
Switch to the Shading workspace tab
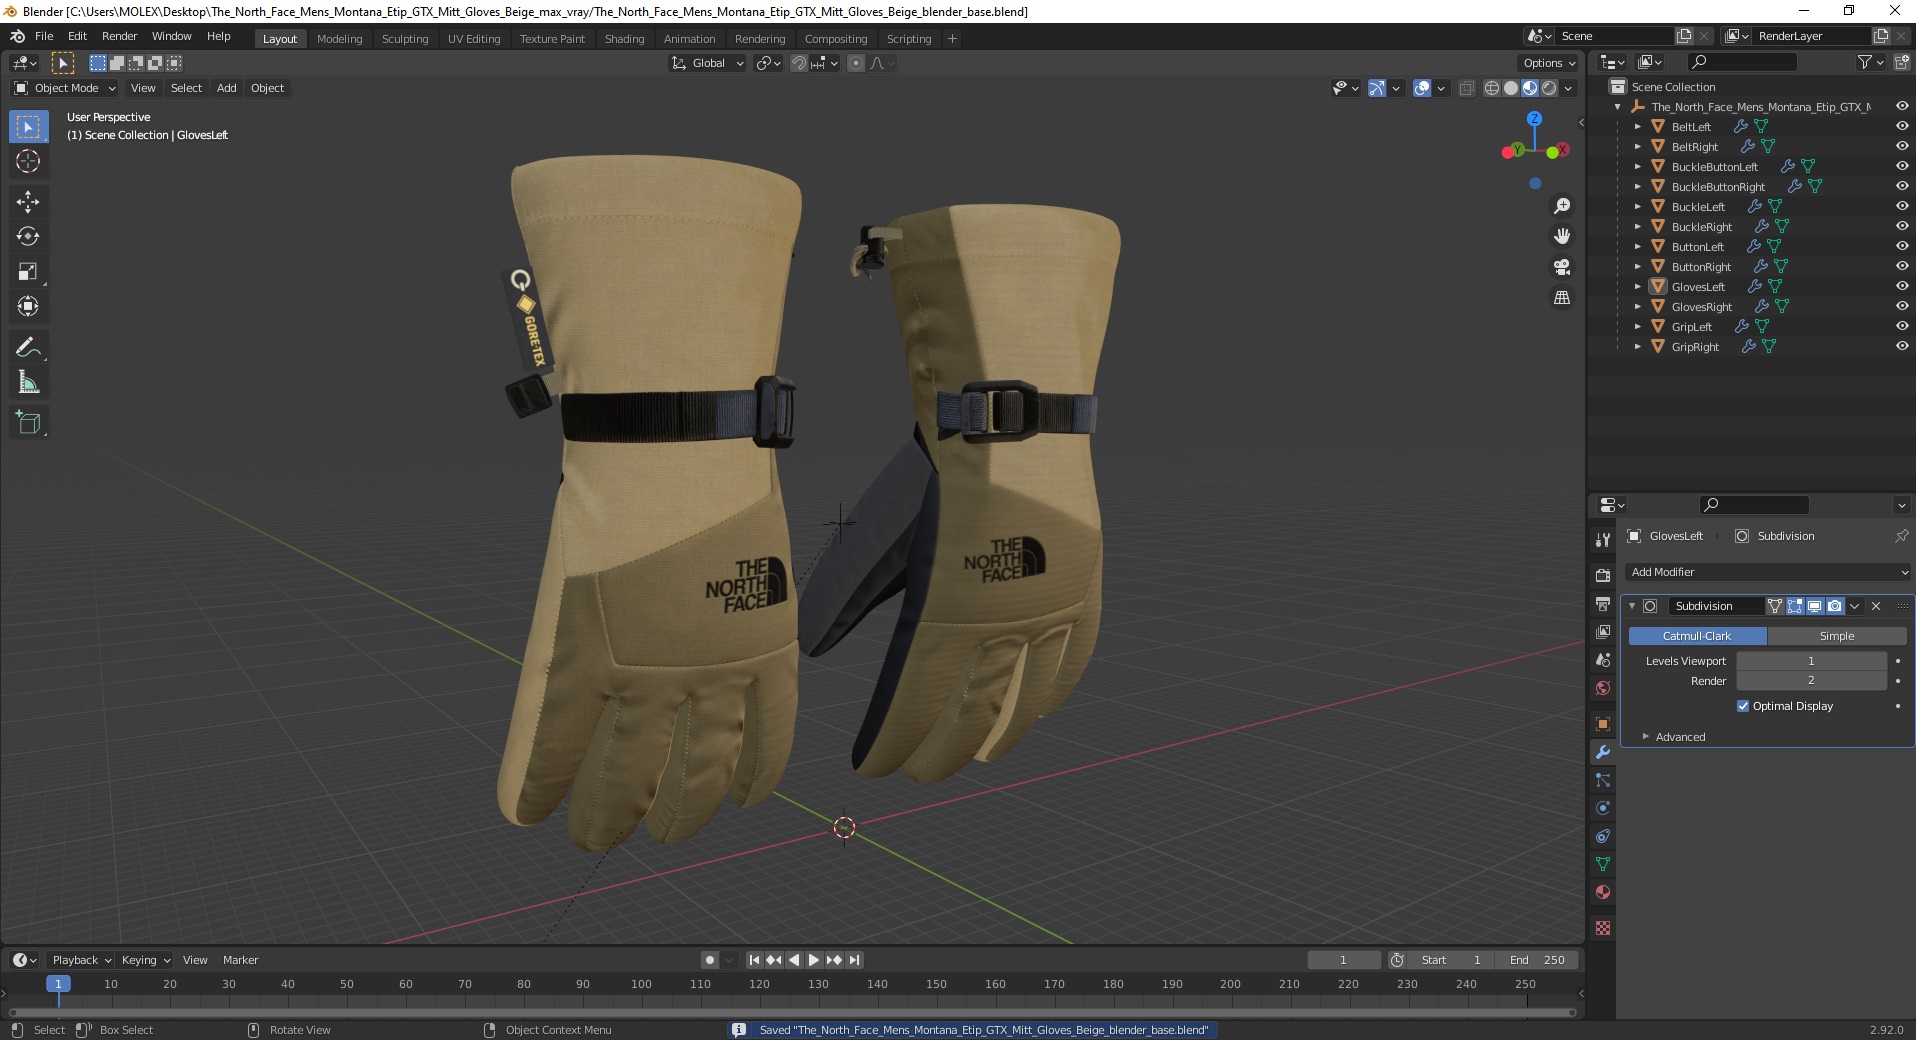tap(624, 39)
